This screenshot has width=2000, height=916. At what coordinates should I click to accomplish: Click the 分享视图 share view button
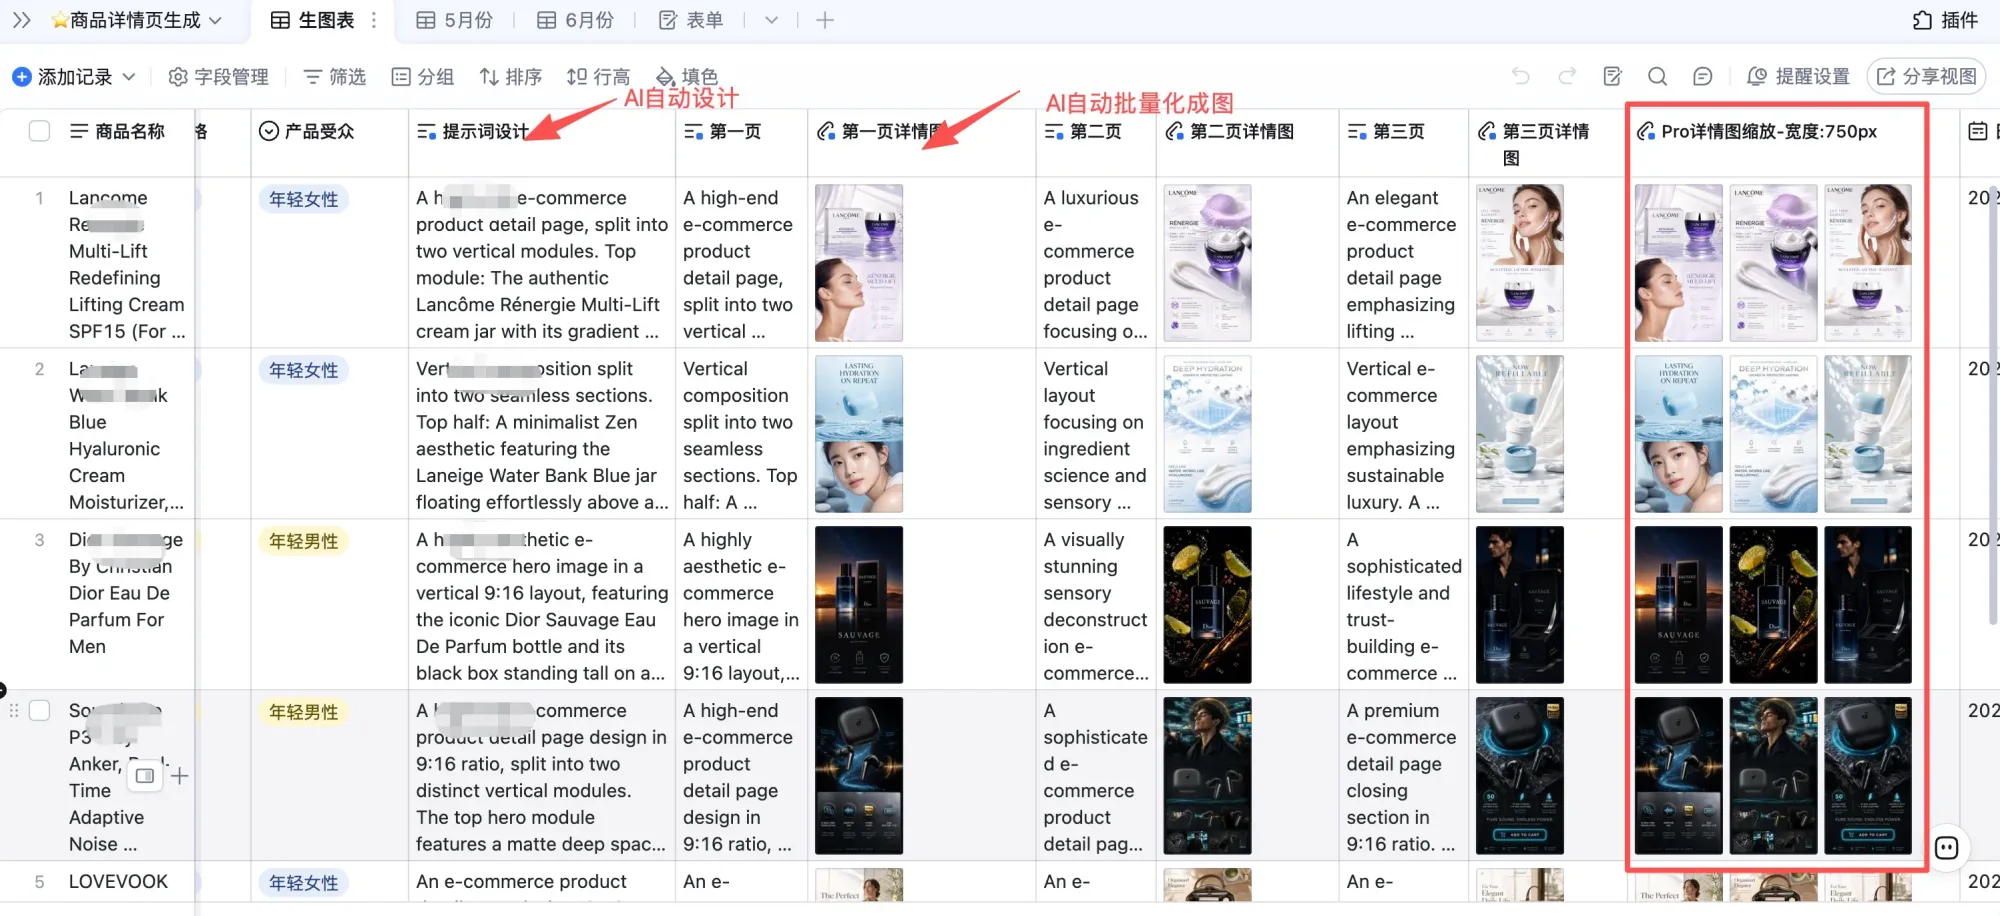[x=1926, y=77]
